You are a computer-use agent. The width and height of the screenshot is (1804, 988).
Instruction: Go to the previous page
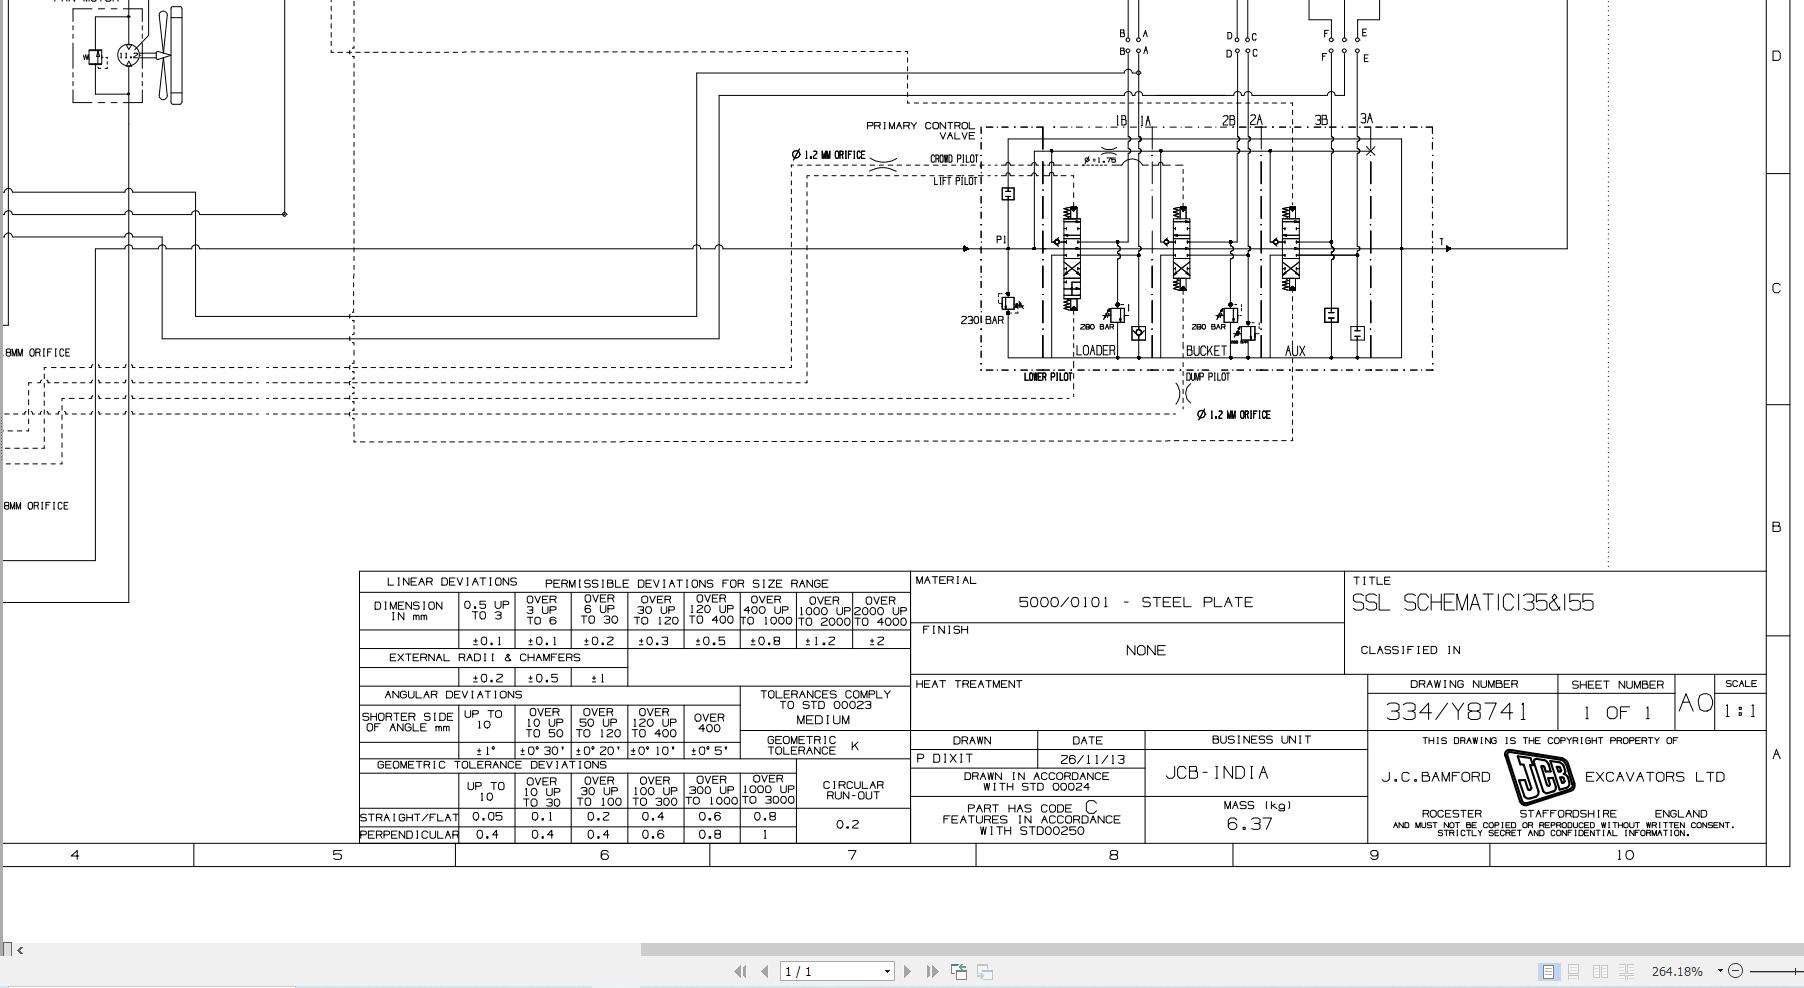pyautogui.click(x=765, y=970)
